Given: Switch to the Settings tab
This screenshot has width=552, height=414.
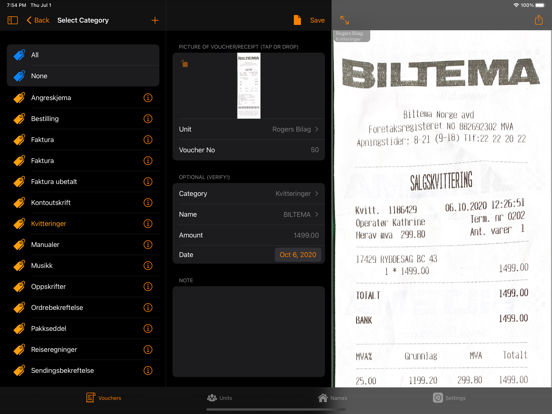Looking at the screenshot, I should click(x=449, y=398).
